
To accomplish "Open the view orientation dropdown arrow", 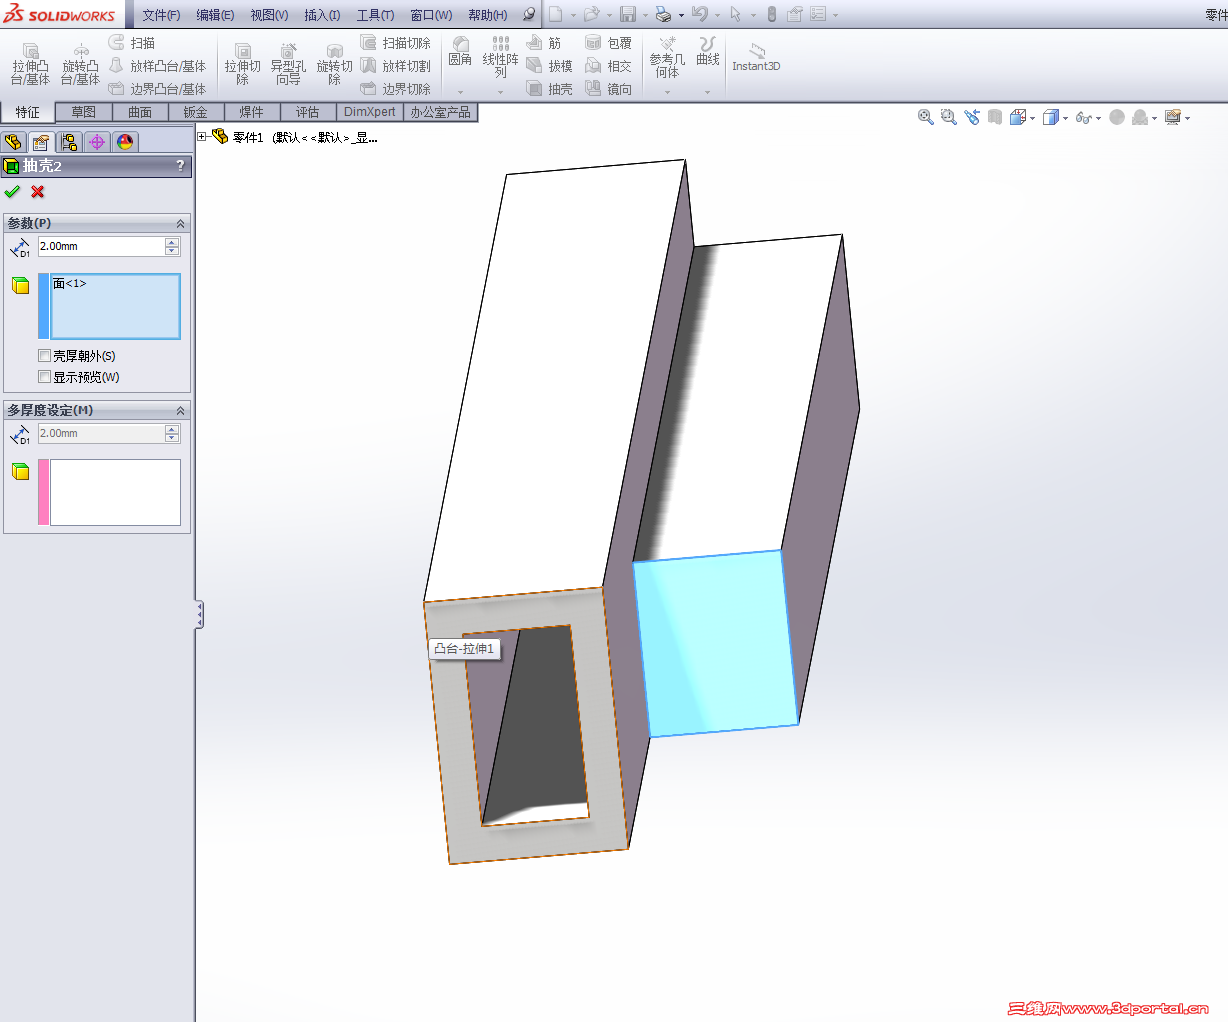I will [1032, 118].
